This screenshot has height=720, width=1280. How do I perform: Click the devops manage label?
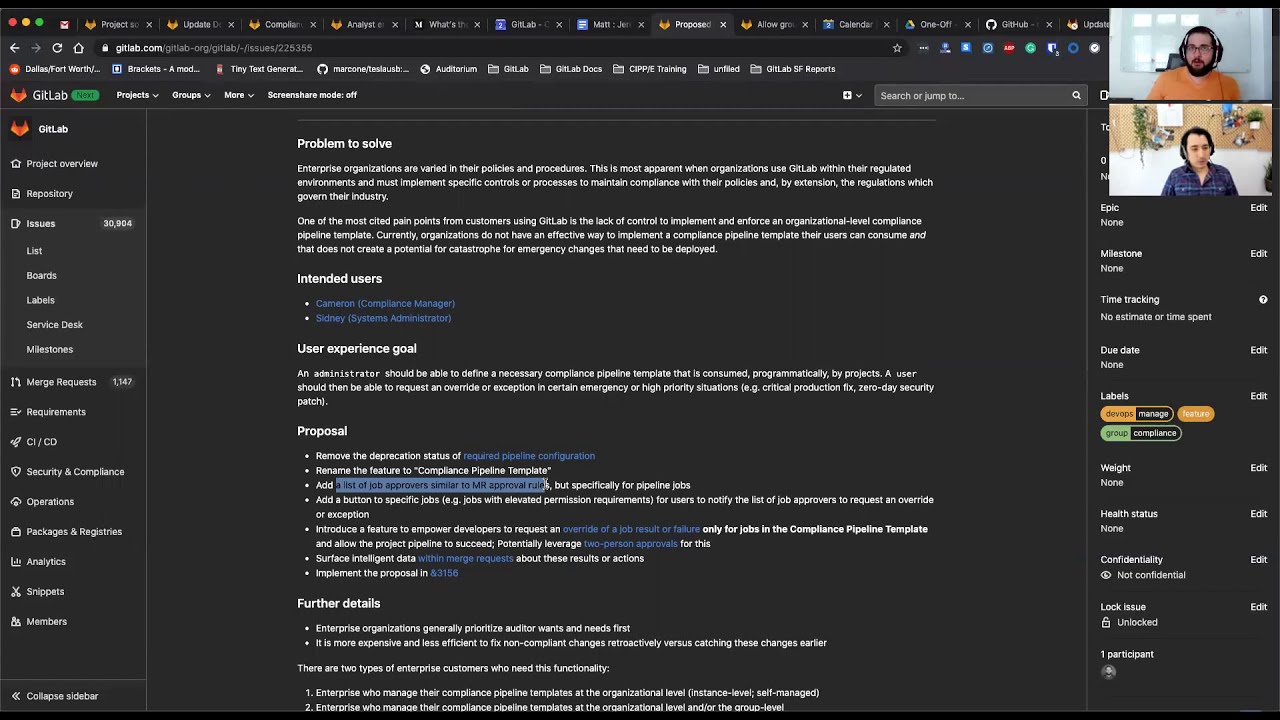click(x=1137, y=414)
